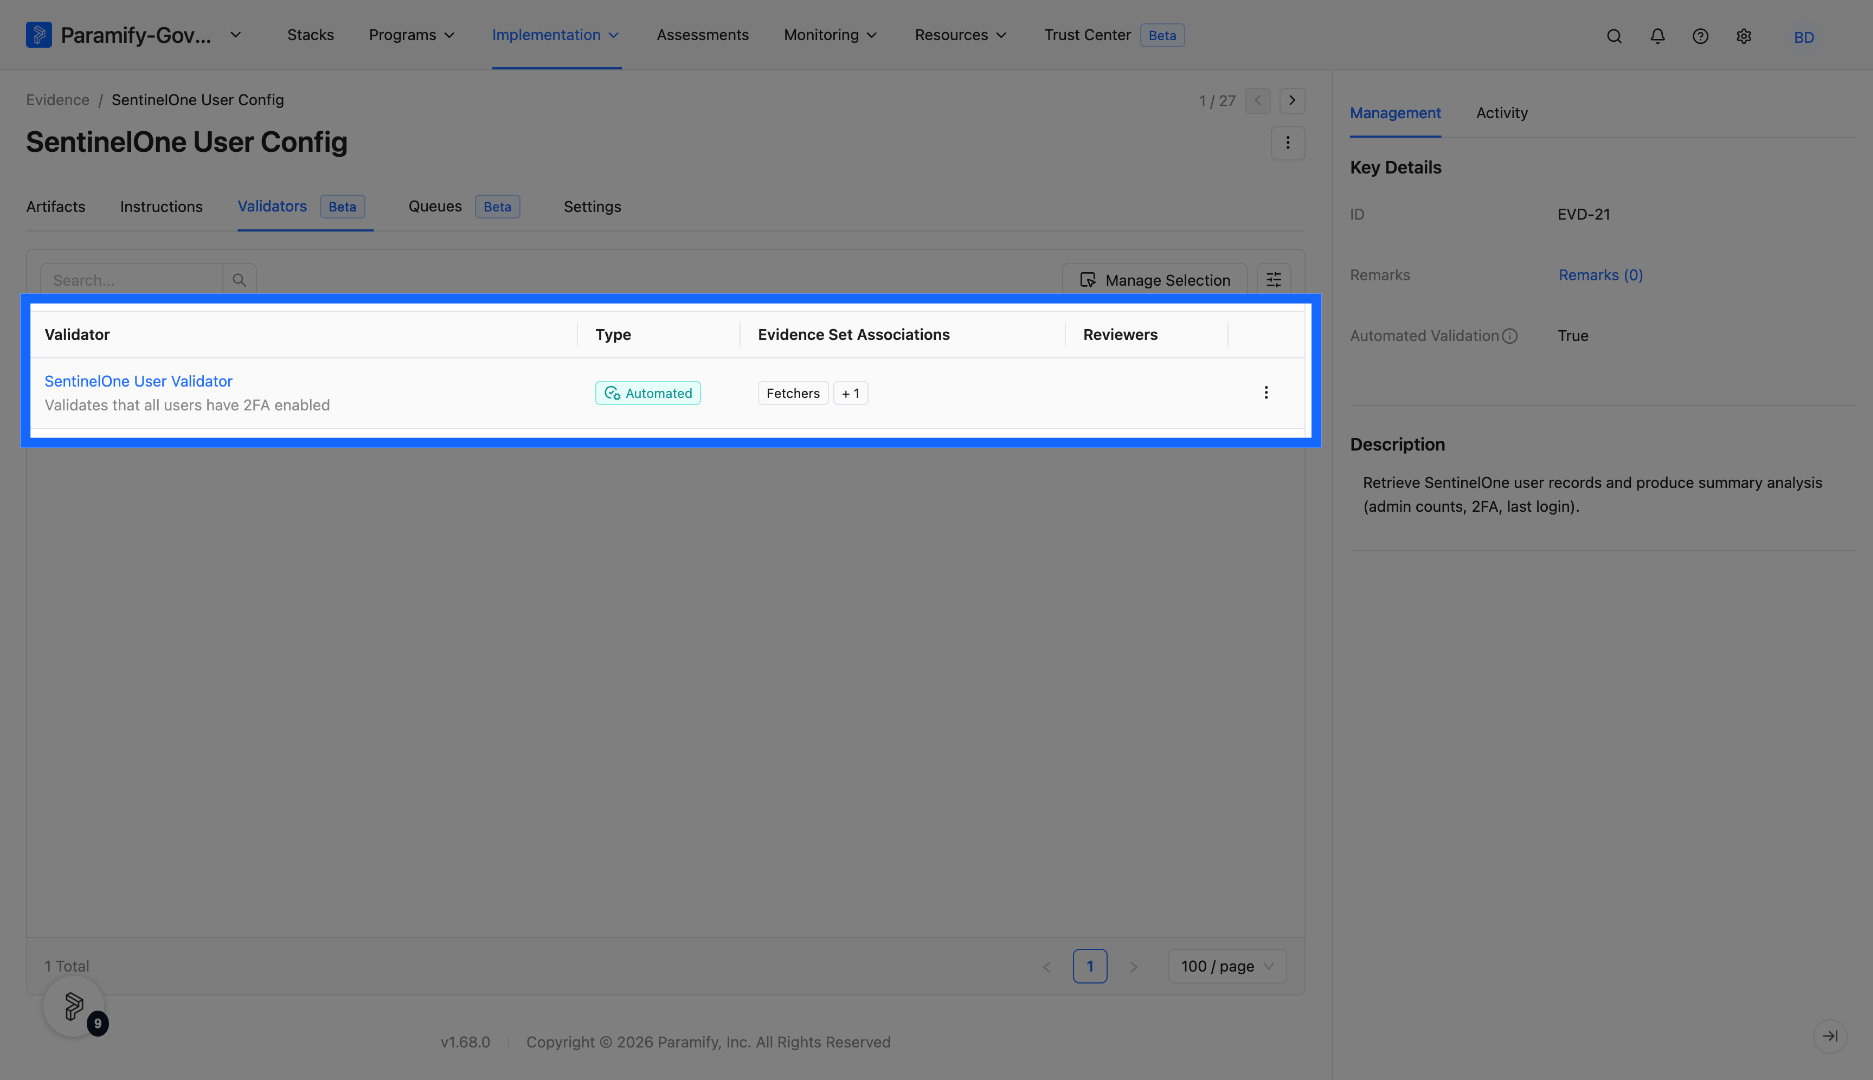Open the Assessments menu item

pyautogui.click(x=702, y=35)
